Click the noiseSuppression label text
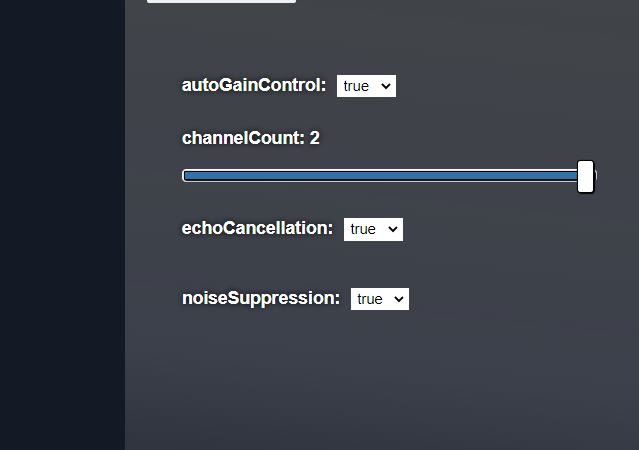Viewport: 639px width, 450px height. (261, 298)
